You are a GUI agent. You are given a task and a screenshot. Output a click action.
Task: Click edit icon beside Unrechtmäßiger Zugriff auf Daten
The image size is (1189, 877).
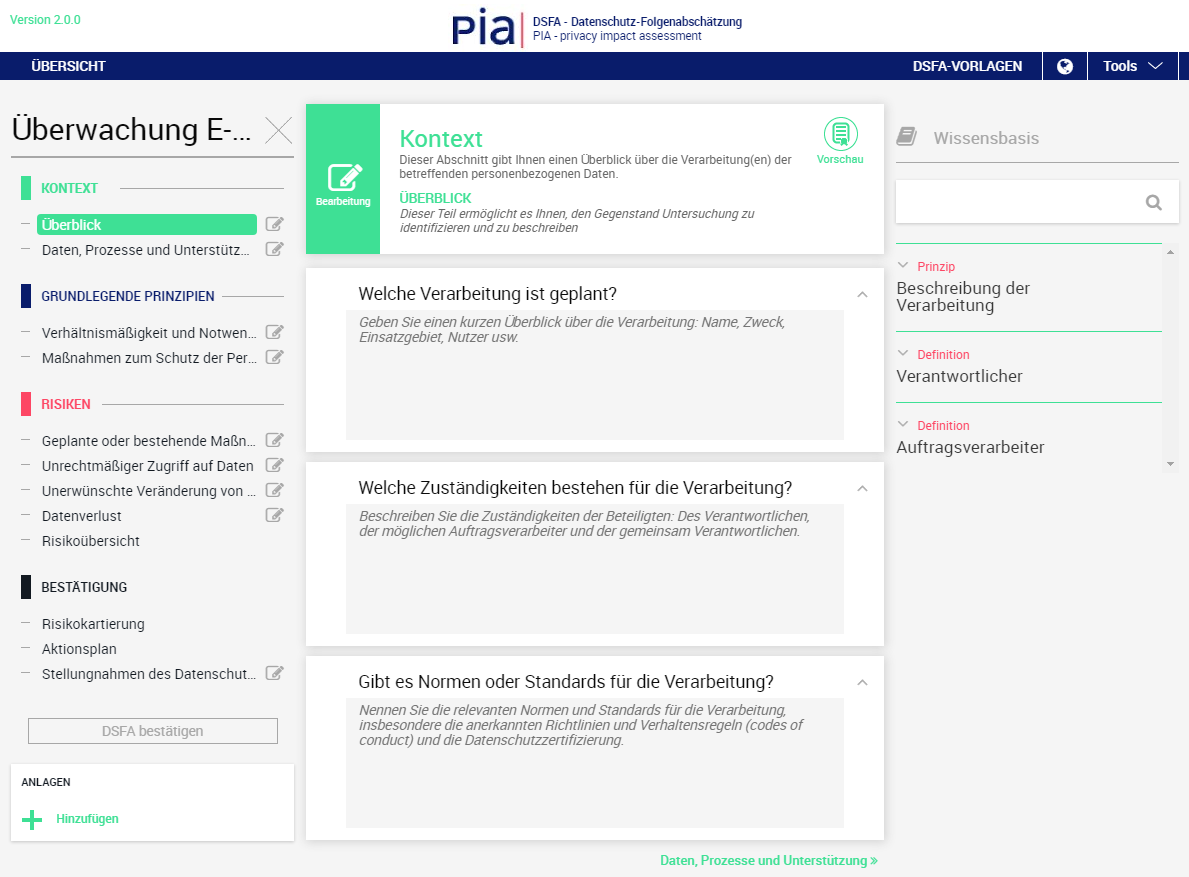tap(274, 466)
